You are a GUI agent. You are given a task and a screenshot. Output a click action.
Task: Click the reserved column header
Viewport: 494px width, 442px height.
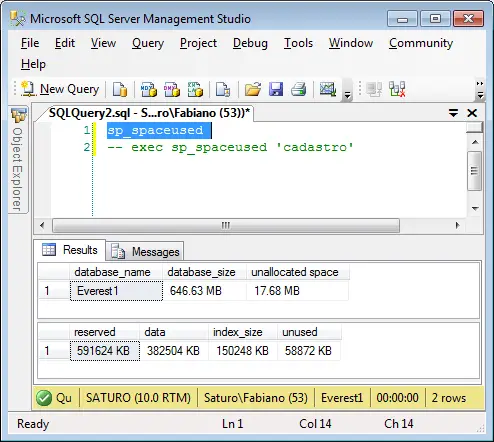pyautogui.click(x=104, y=332)
